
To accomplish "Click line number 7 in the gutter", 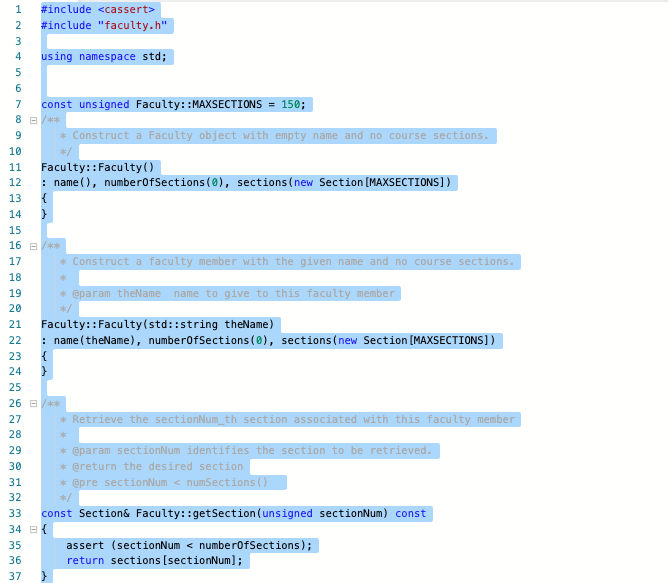I will tap(18, 104).
